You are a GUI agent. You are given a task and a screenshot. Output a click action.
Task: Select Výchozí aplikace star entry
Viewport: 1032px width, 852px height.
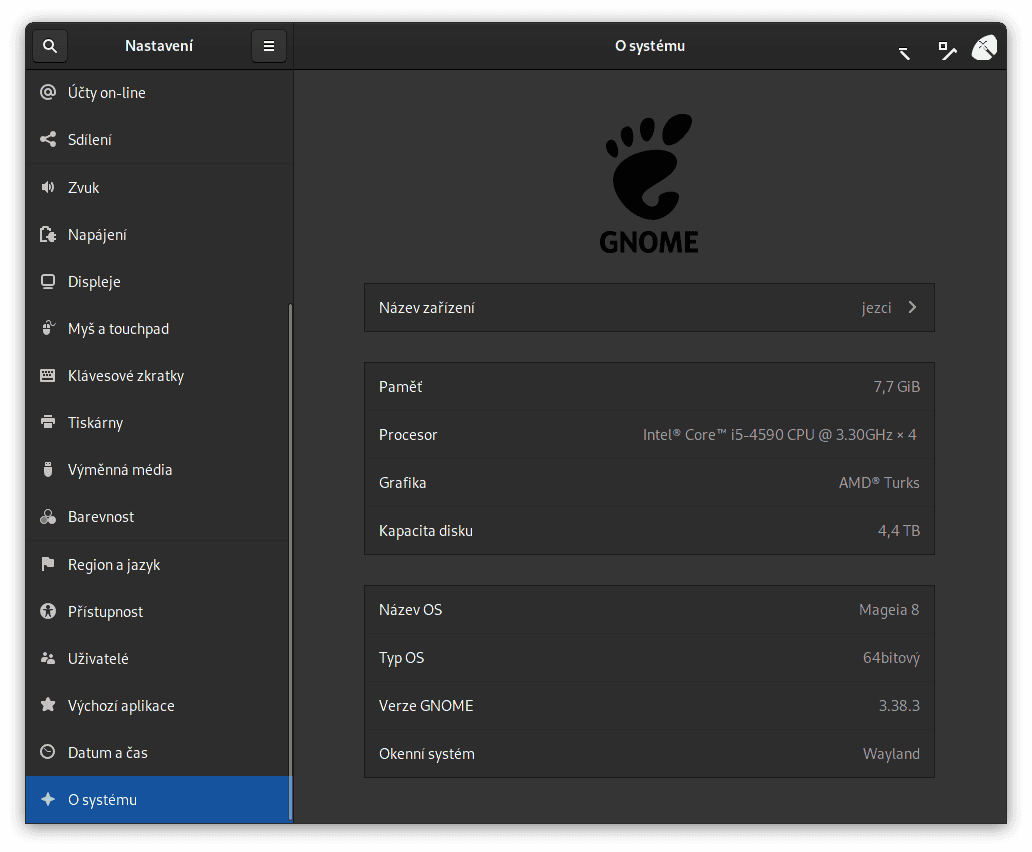coord(159,706)
